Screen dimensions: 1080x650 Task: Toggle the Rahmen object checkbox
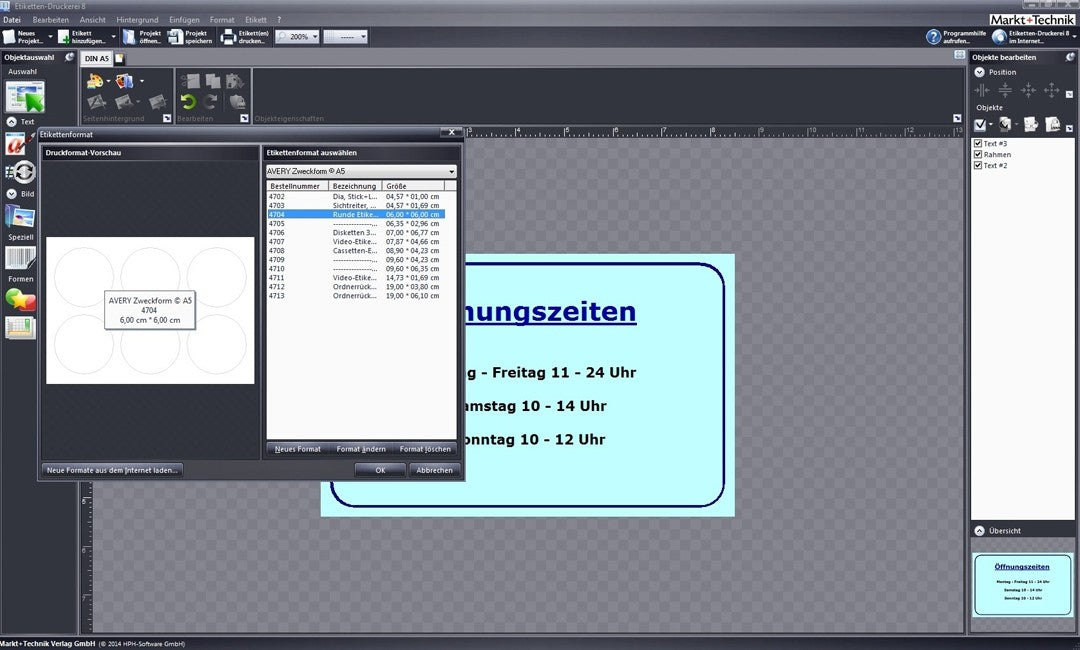coord(978,155)
